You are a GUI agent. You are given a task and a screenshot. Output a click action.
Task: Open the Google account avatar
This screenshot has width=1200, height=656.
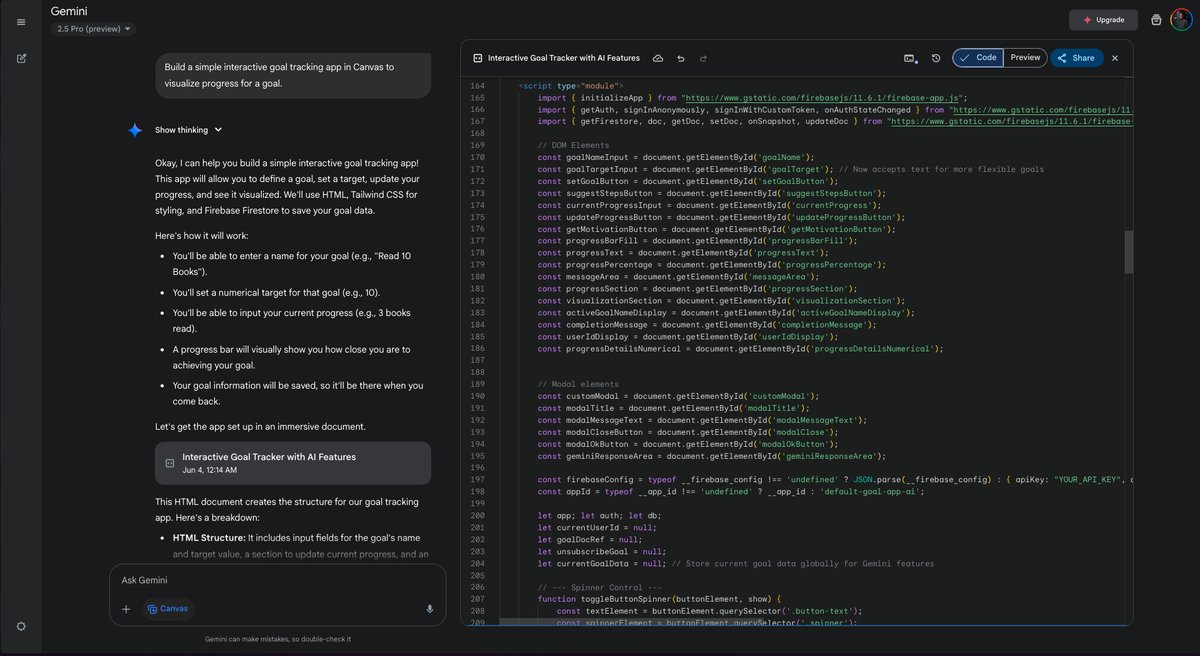pyautogui.click(x=1180, y=20)
